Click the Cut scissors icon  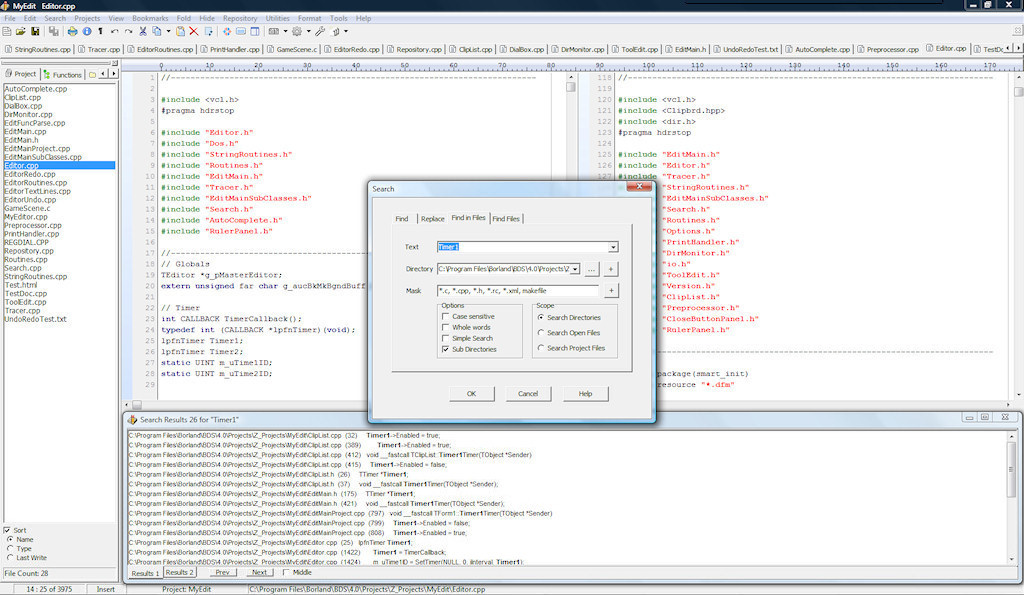(x=142, y=31)
